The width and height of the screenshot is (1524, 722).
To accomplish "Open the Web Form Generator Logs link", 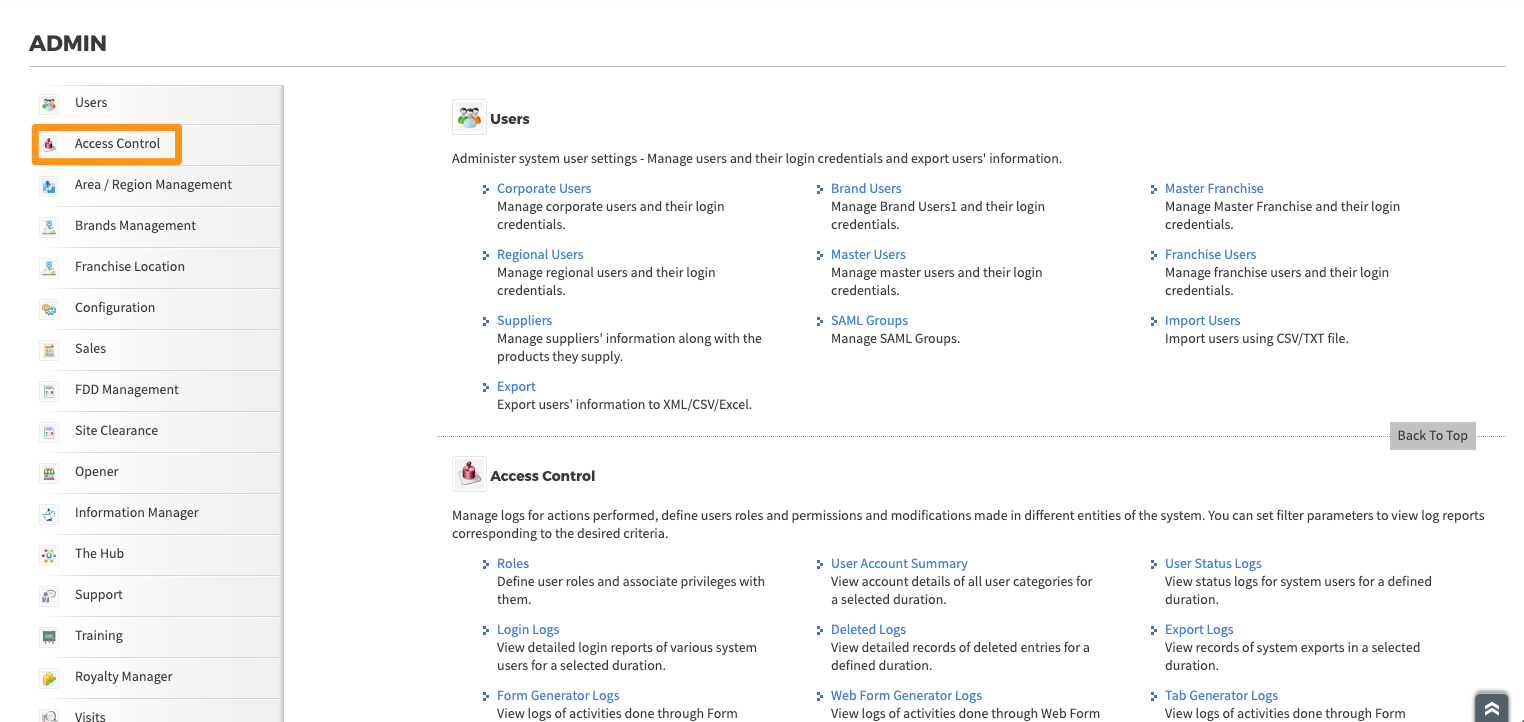I will click(906, 695).
